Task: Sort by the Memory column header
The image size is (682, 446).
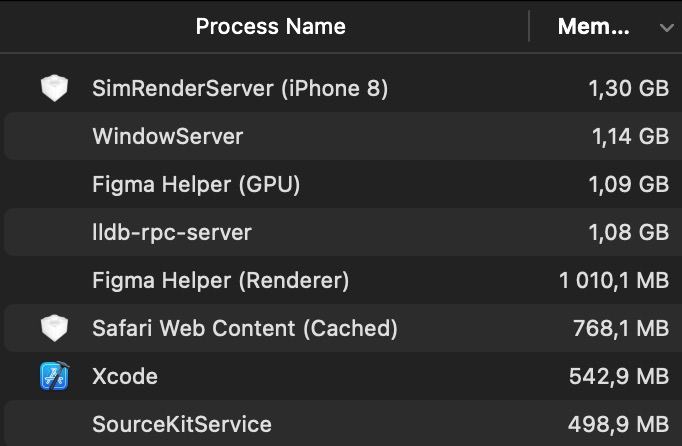Action: click(593, 27)
